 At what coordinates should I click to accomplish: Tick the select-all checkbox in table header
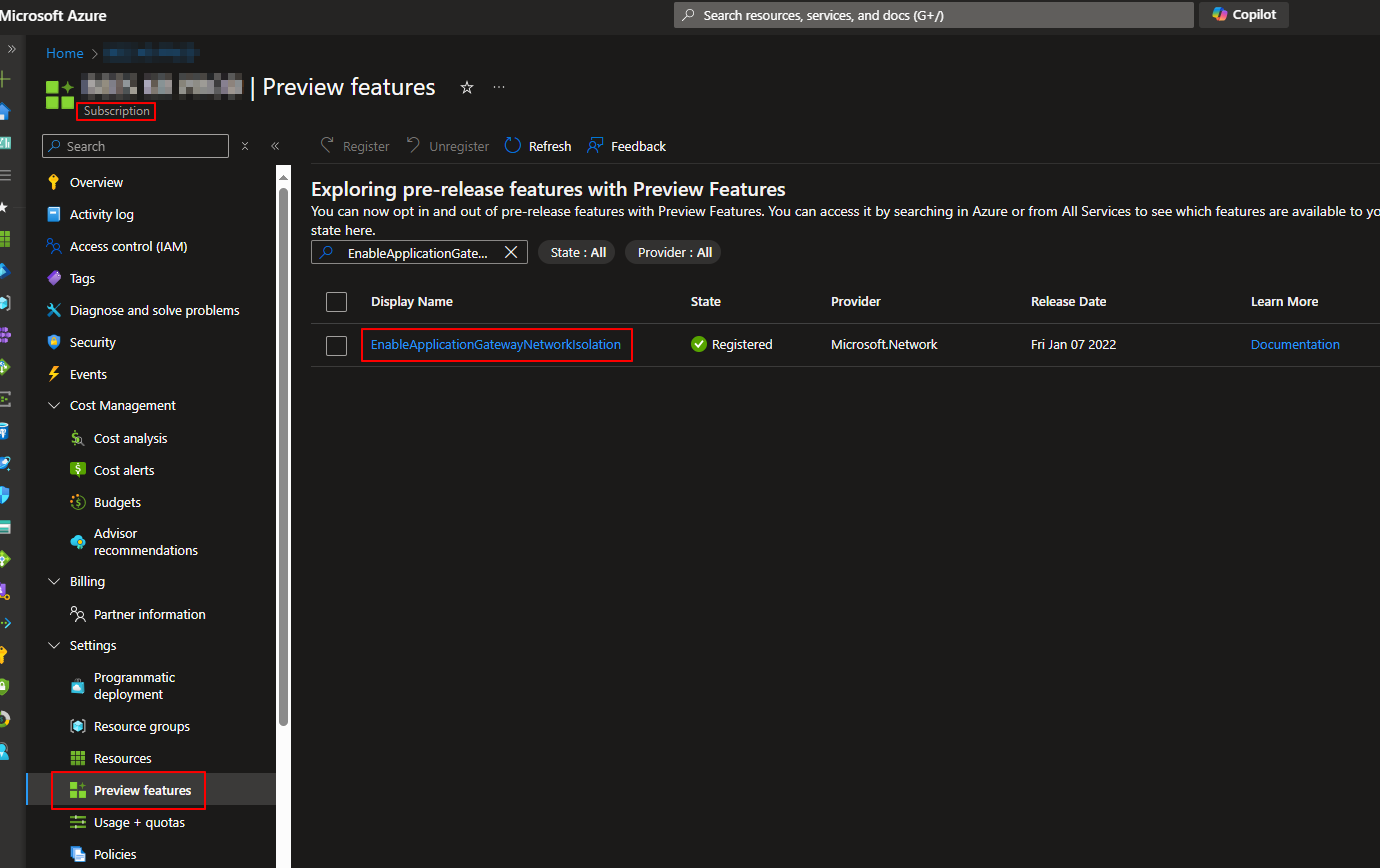pyautogui.click(x=337, y=302)
